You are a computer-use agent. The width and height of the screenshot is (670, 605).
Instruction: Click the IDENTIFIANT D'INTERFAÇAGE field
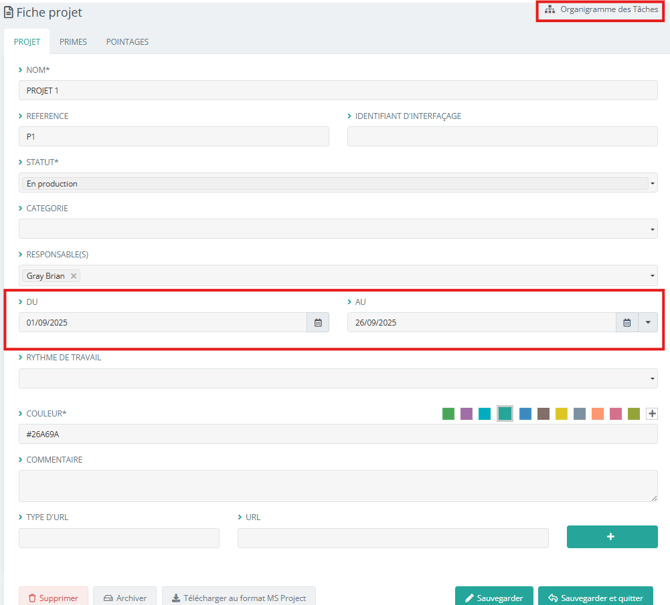coord(502,137)
